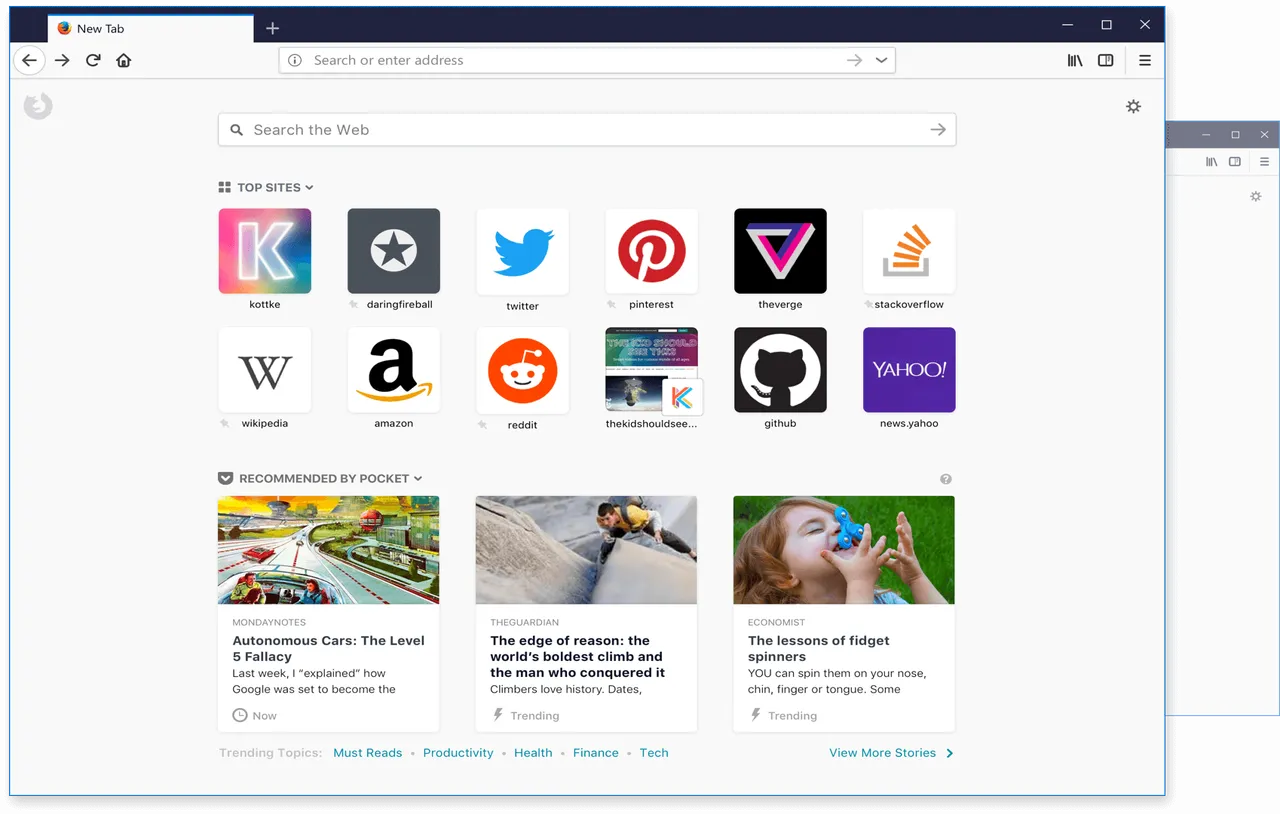Click the Firefox logo on new tab page
This screenshot has width=1280, height=814.
(x=38, y=106)
